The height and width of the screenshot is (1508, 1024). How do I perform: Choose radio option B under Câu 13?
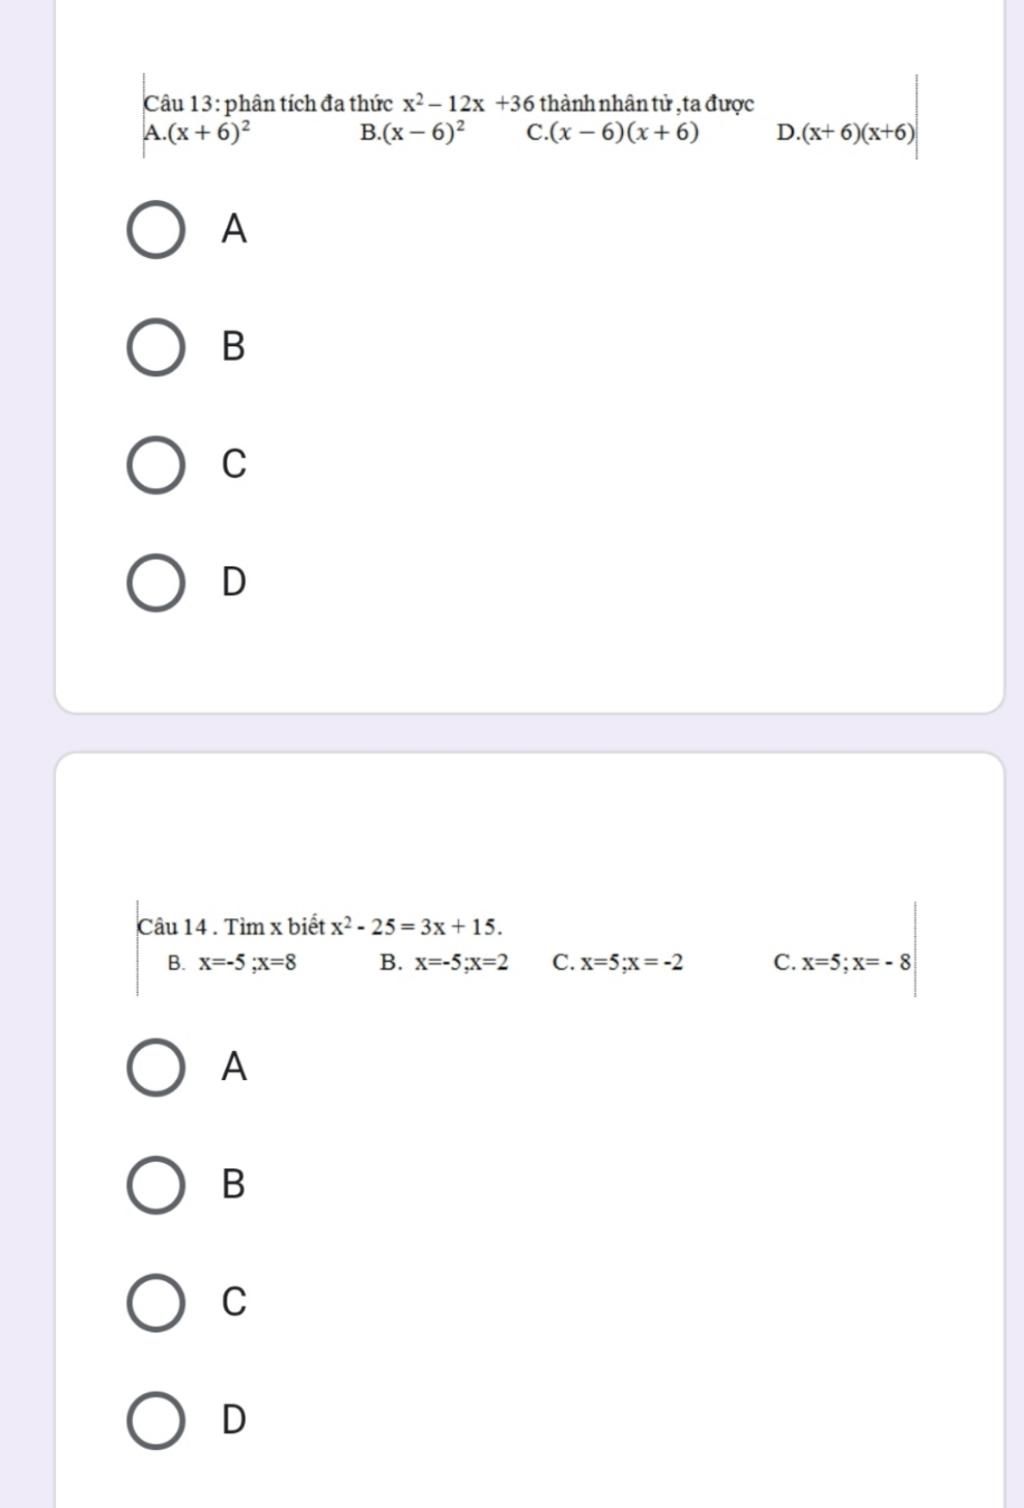[155, 347]
